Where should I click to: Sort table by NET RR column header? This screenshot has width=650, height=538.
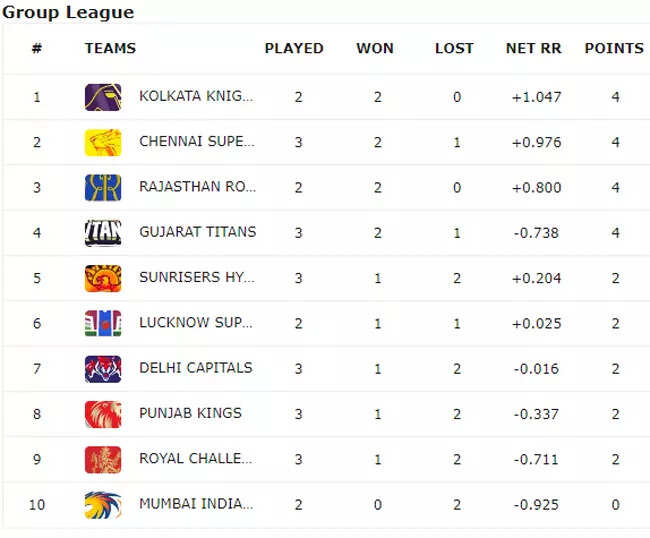click(534, 48)
